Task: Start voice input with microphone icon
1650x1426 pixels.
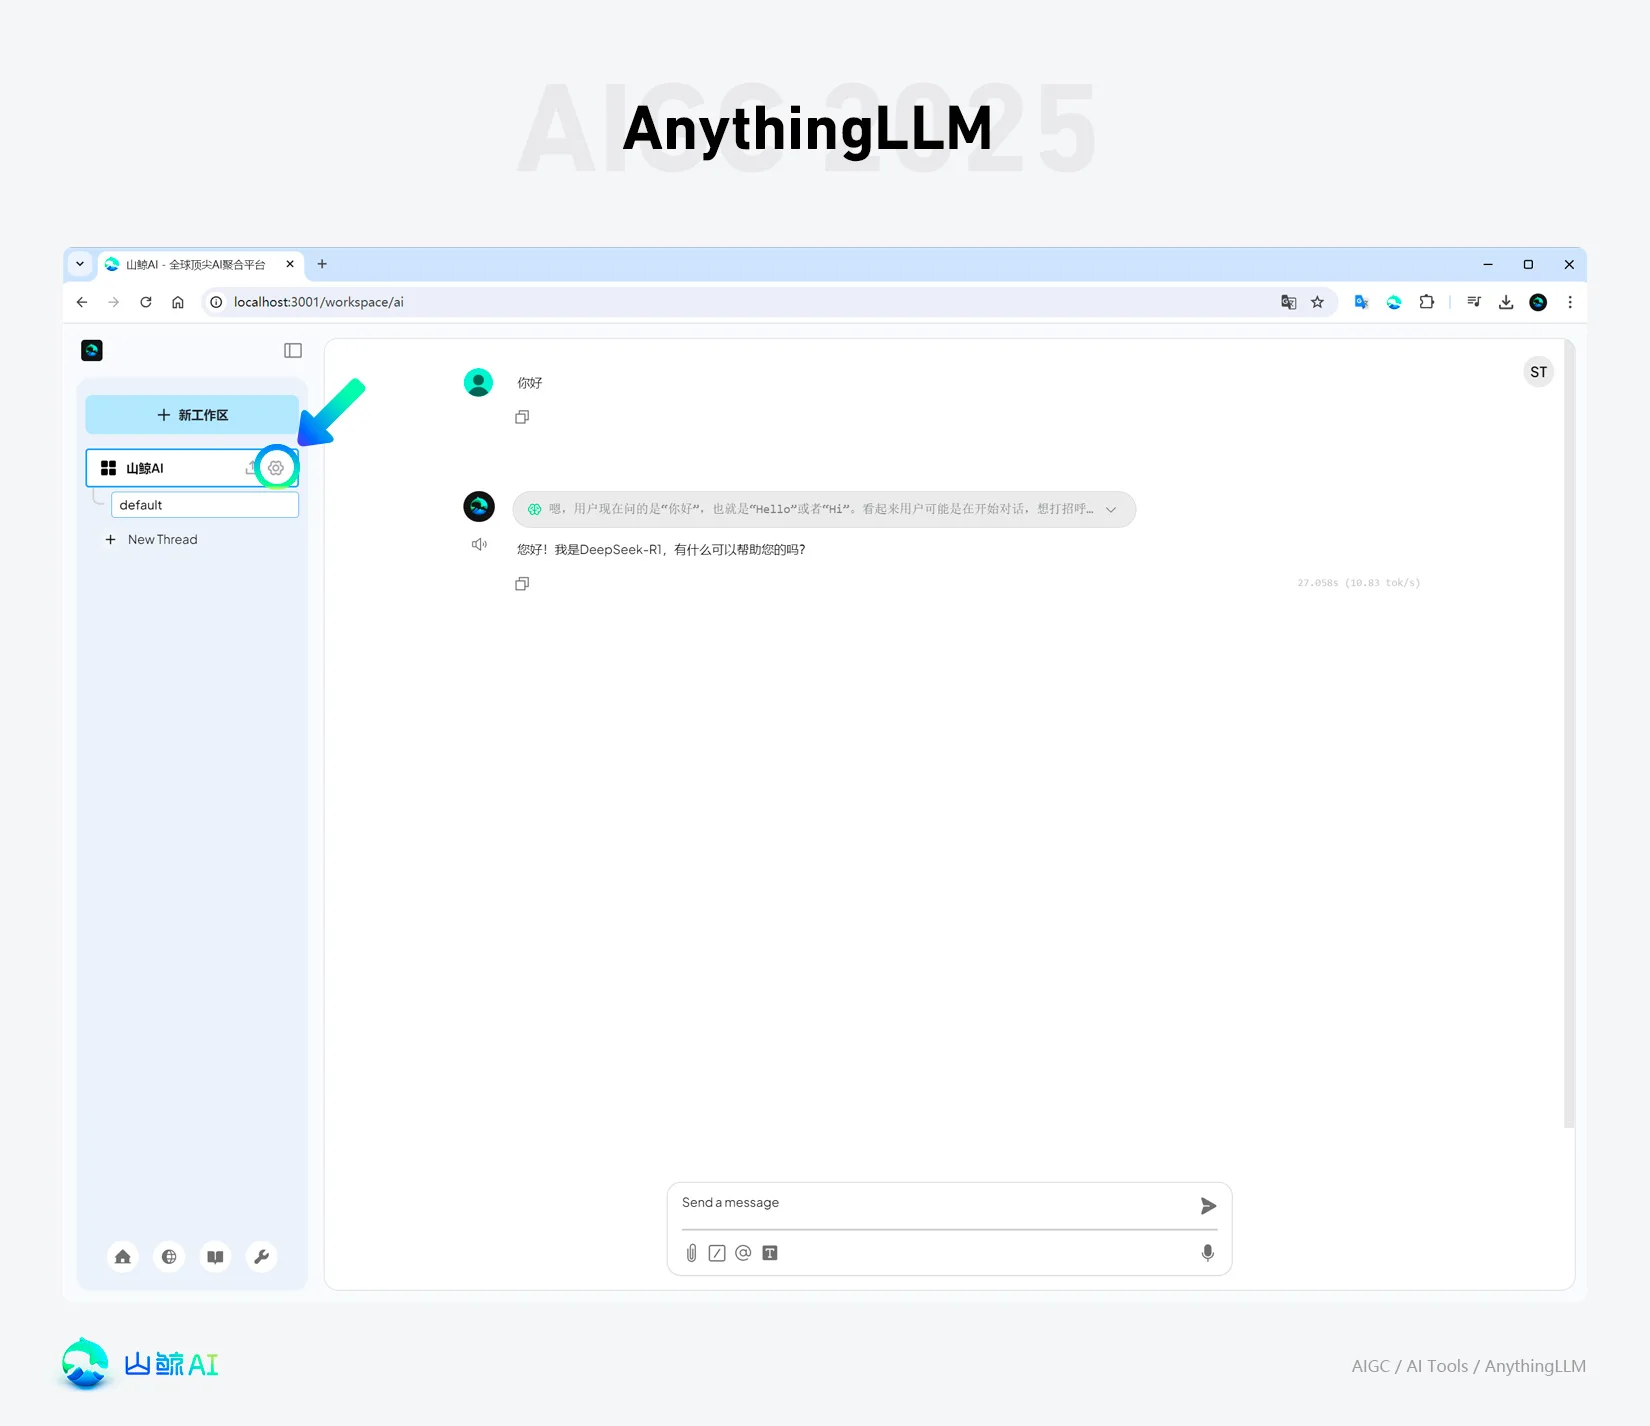Action: [1208, 1253]
